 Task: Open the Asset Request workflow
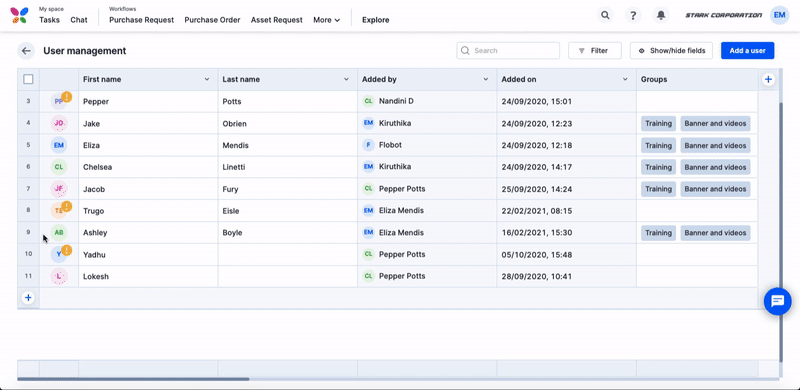tap(277, 20)
